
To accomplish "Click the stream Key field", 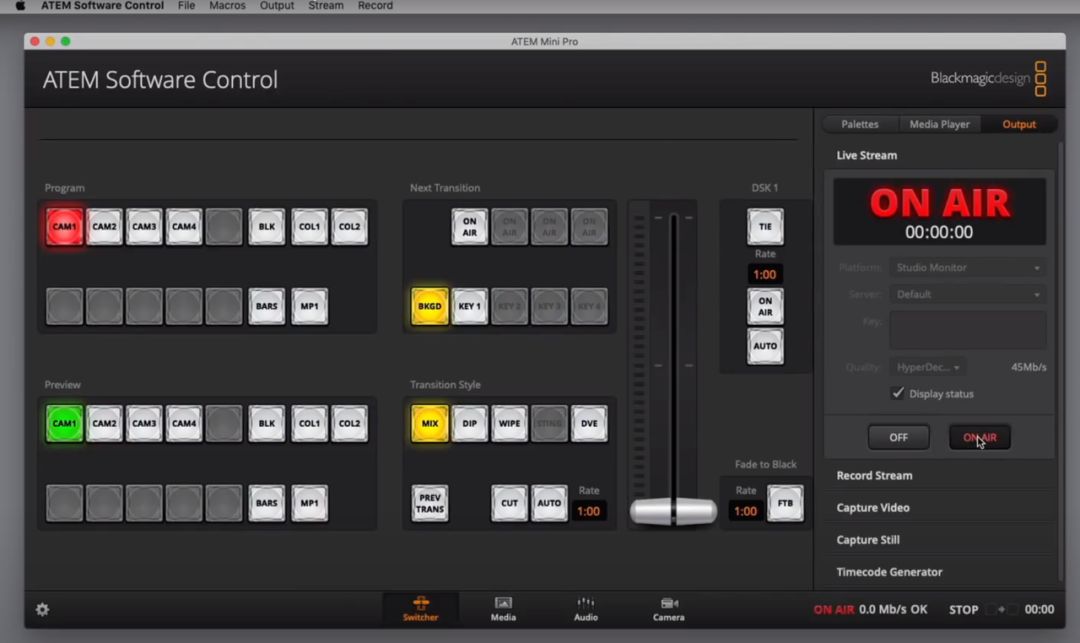I will point(968,330).
